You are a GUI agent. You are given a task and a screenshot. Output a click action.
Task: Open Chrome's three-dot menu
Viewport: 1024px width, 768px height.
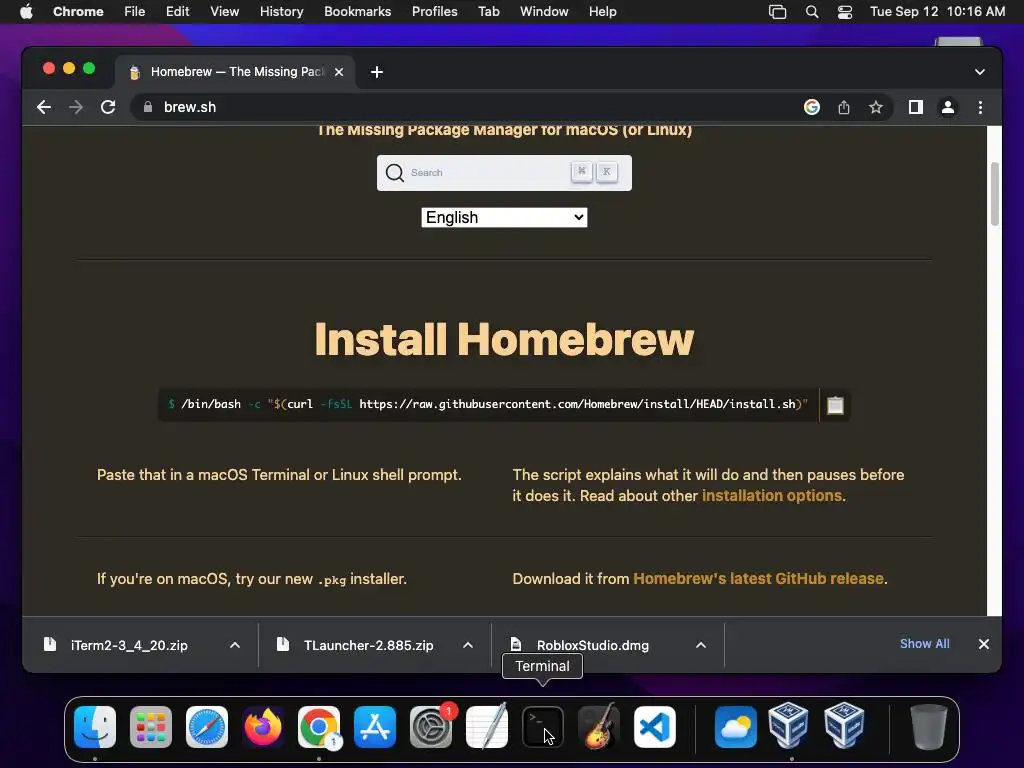tap(980, 107)
